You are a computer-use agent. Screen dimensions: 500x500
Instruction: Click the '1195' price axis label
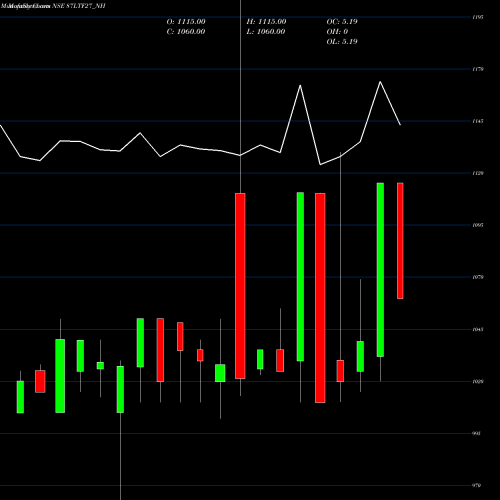point(478,17)
